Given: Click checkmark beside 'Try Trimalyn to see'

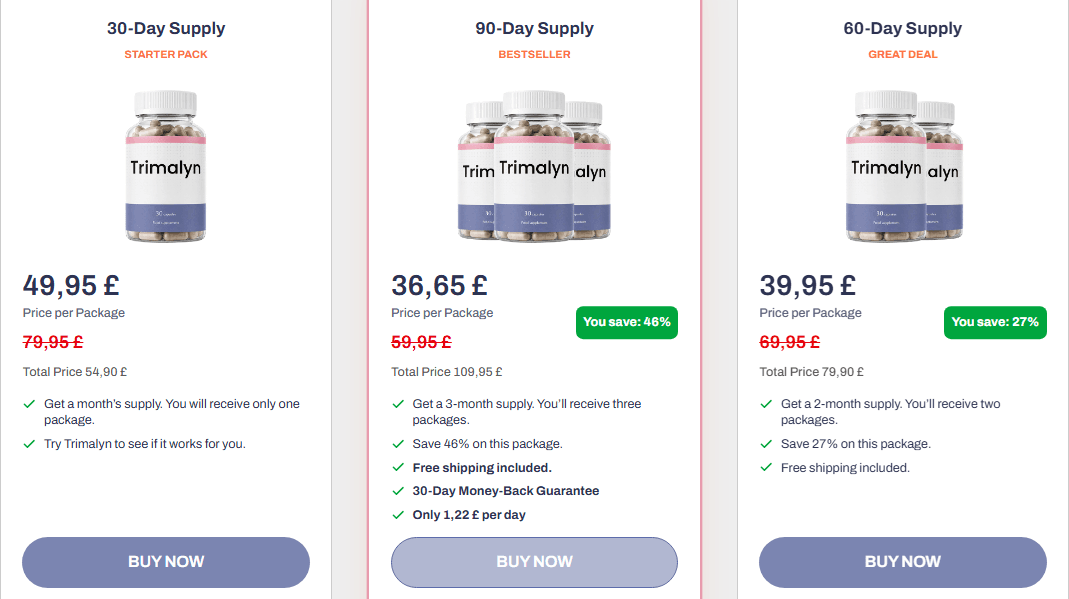Looking at the screenshot, I should pos(29,444).
